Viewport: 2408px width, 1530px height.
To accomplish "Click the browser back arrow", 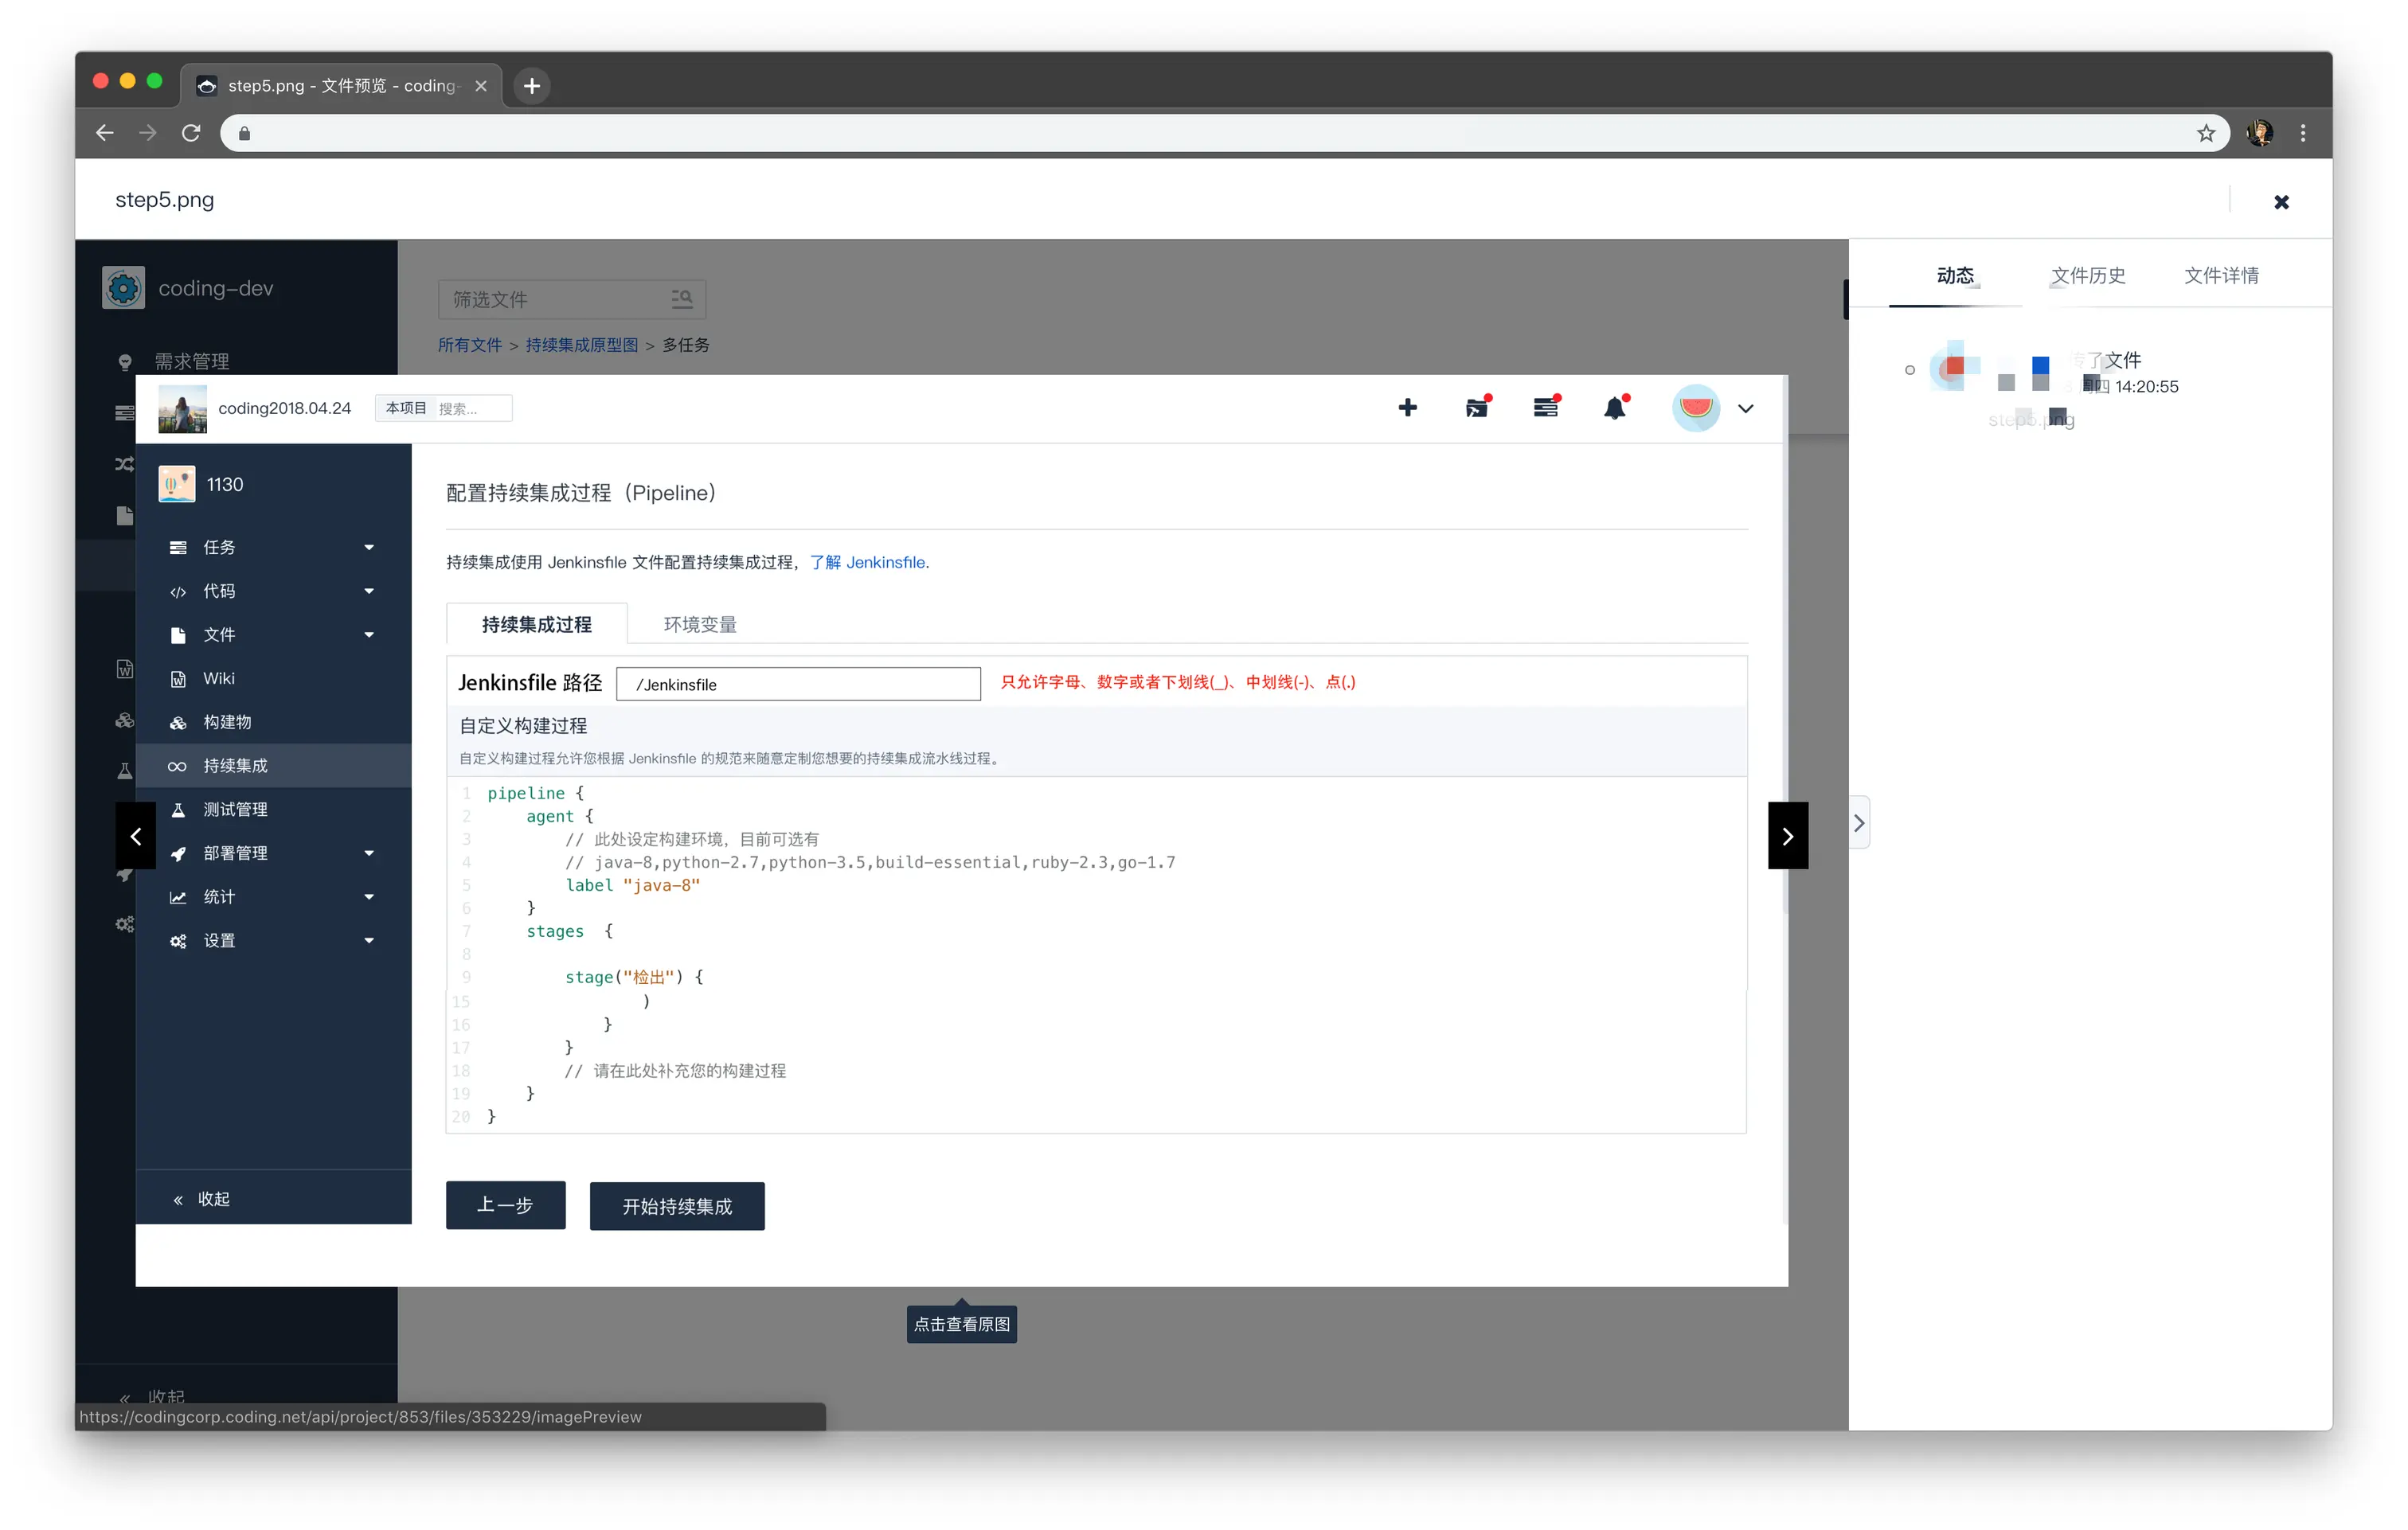I will tap(105, 133).
